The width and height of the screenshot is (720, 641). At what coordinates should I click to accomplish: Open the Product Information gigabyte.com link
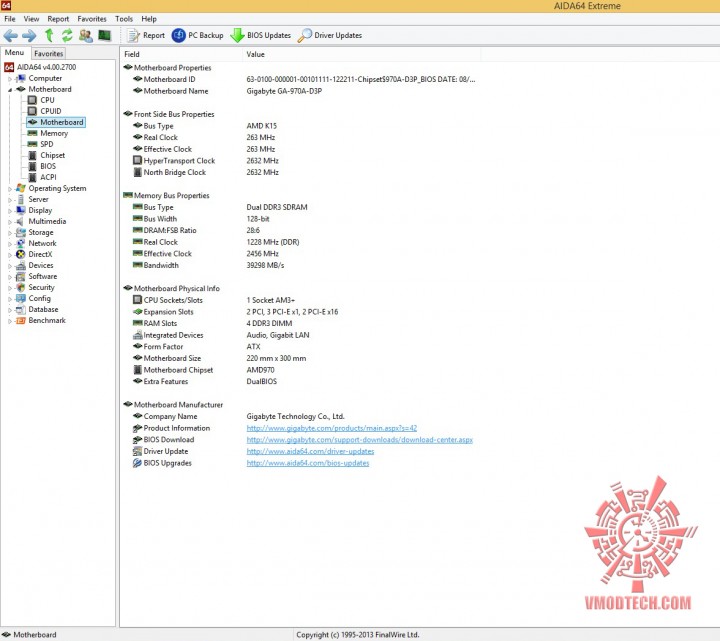(332, 428)
